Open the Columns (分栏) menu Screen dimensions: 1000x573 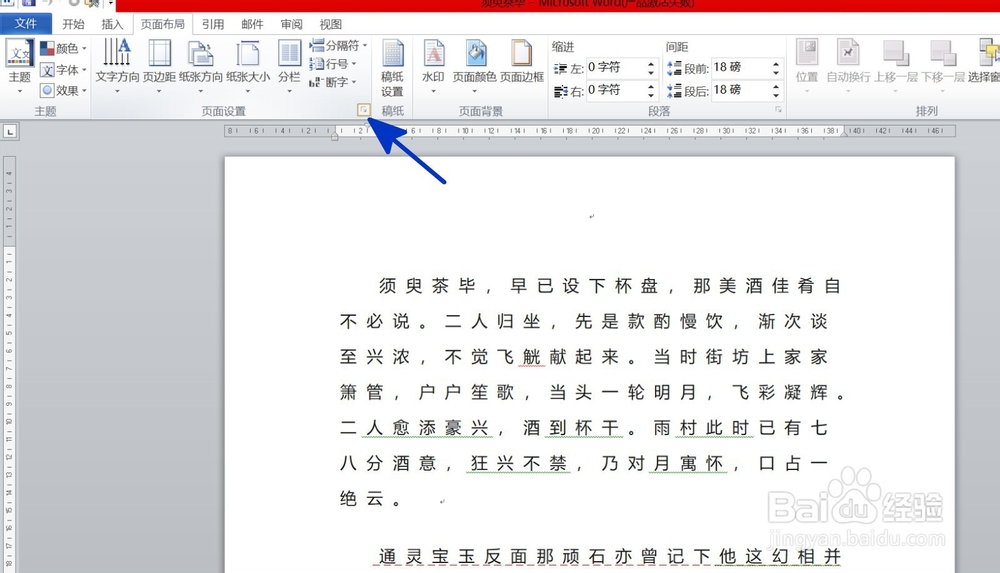tap(289, 64)
